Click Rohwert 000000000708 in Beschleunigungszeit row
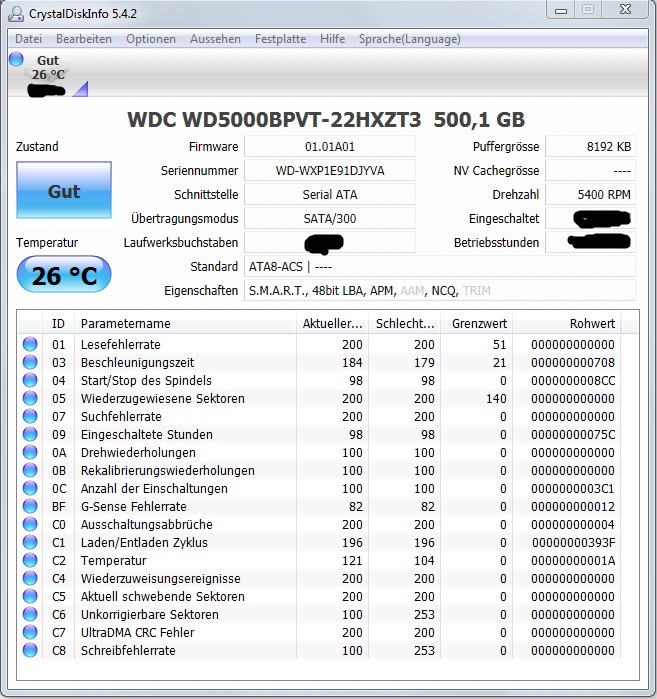The height and width of the screenshot is (699, 657). click(x=573, y=362)
